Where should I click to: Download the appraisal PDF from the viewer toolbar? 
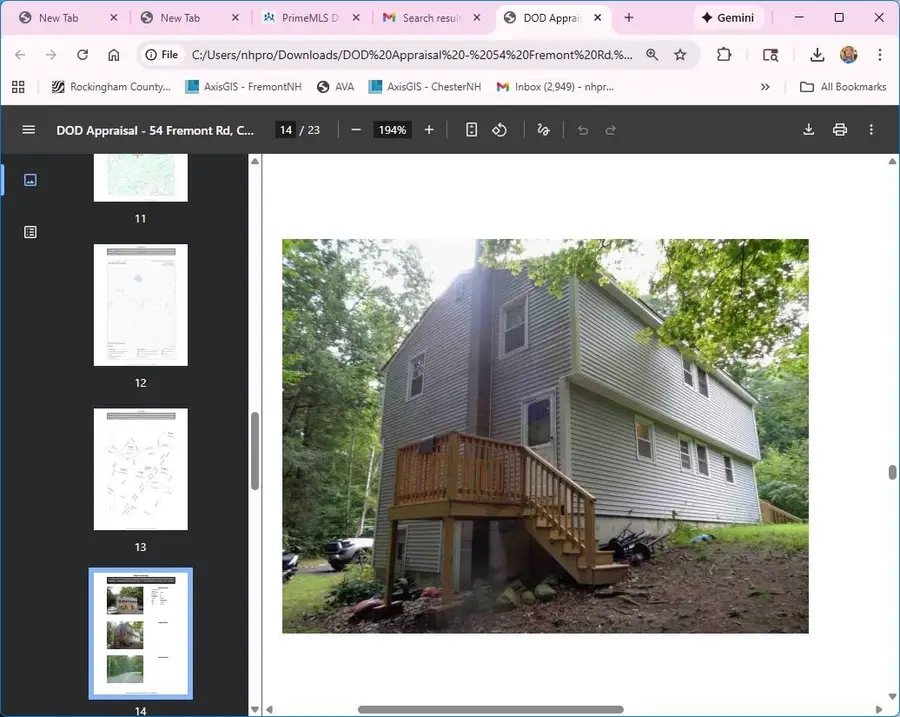pyautogui.click(x=808, y=129)
